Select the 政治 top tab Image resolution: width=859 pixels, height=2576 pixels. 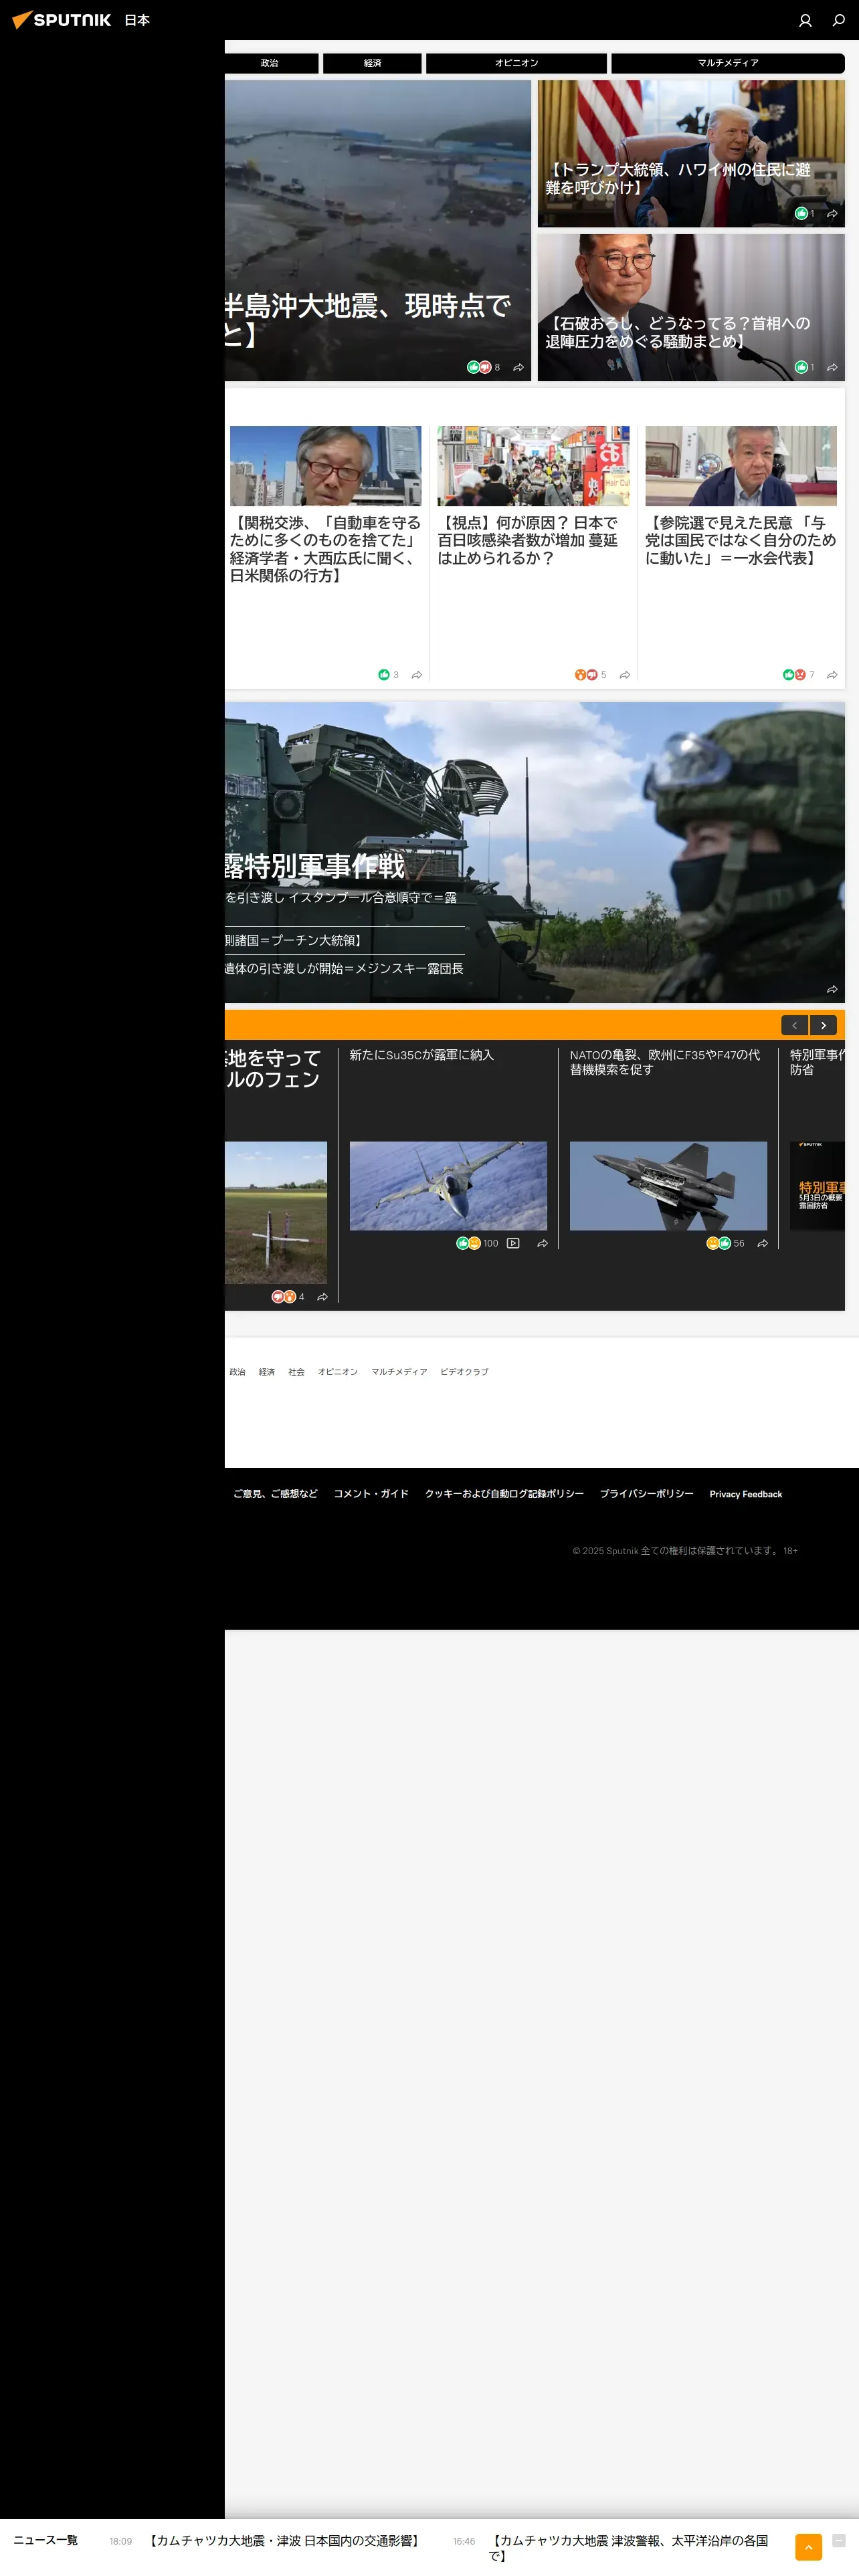(x=271, y=63)
